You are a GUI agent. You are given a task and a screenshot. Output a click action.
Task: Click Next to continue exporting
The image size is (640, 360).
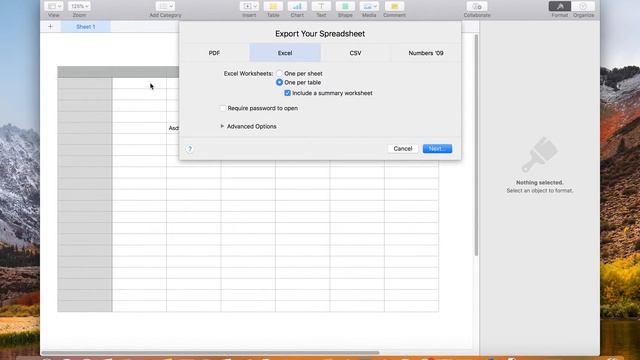coord(437,149)
